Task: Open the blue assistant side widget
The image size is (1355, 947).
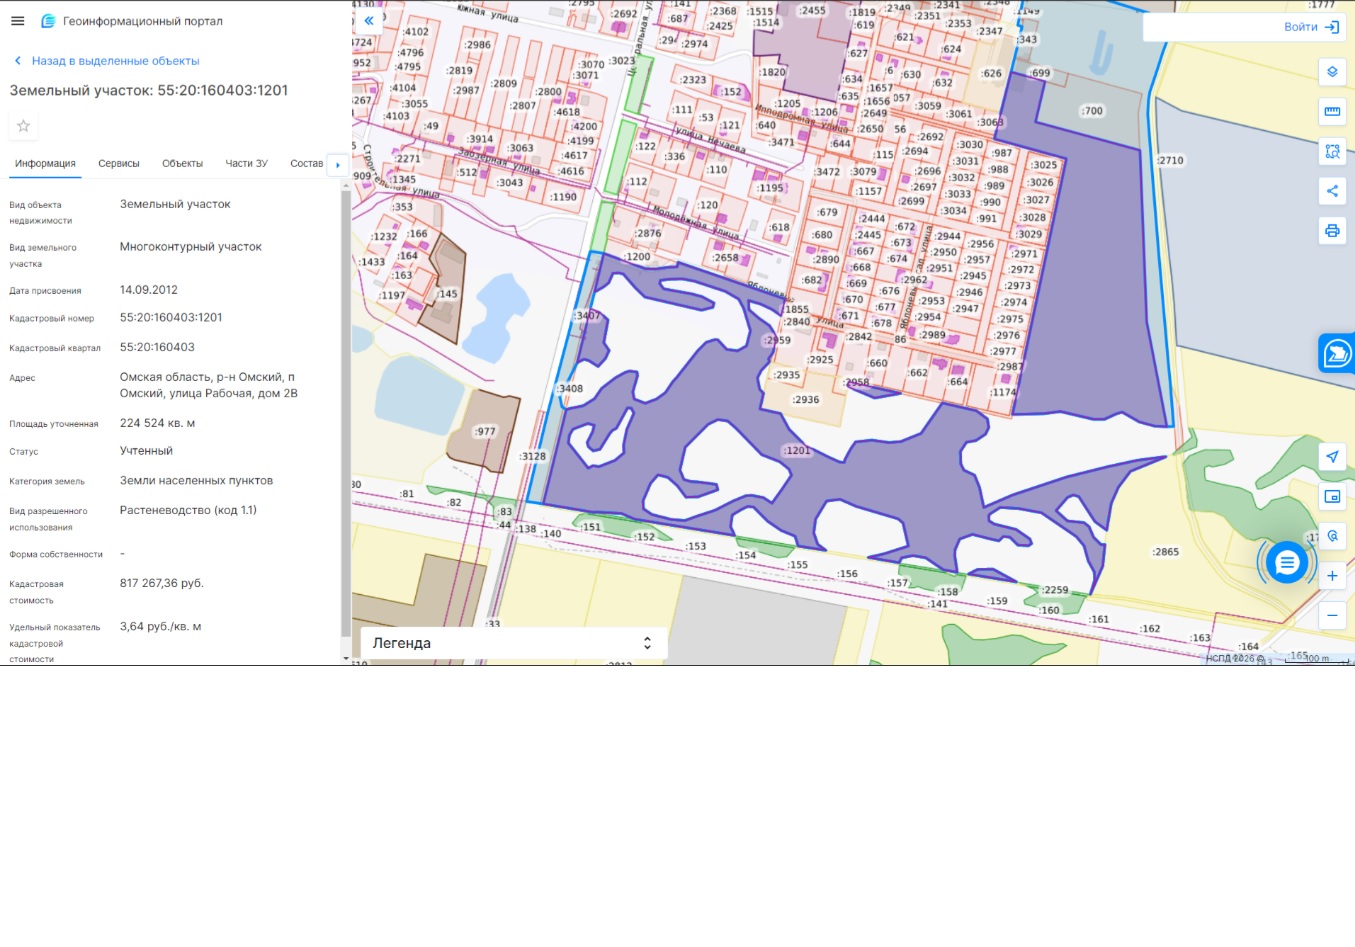Action: click(1337, 353)
